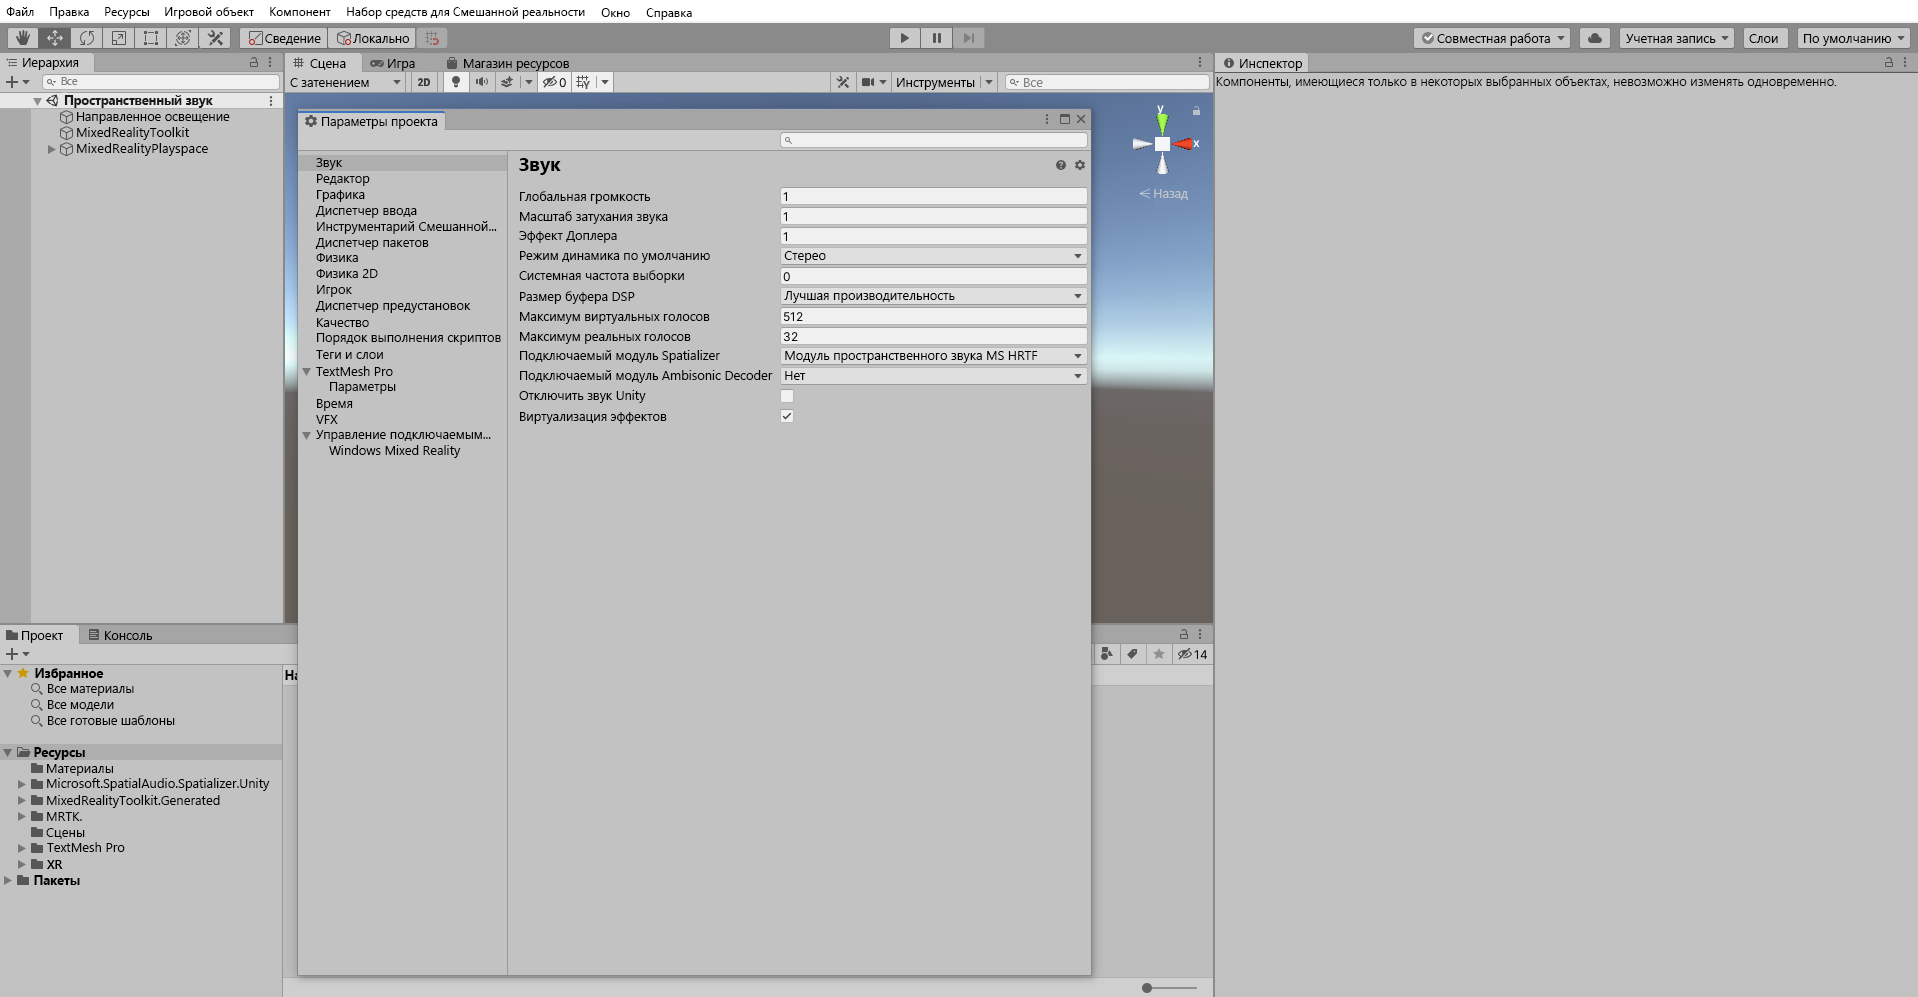Toggle hidden objects visibility counter in scene toolbar

click(555, 82)
